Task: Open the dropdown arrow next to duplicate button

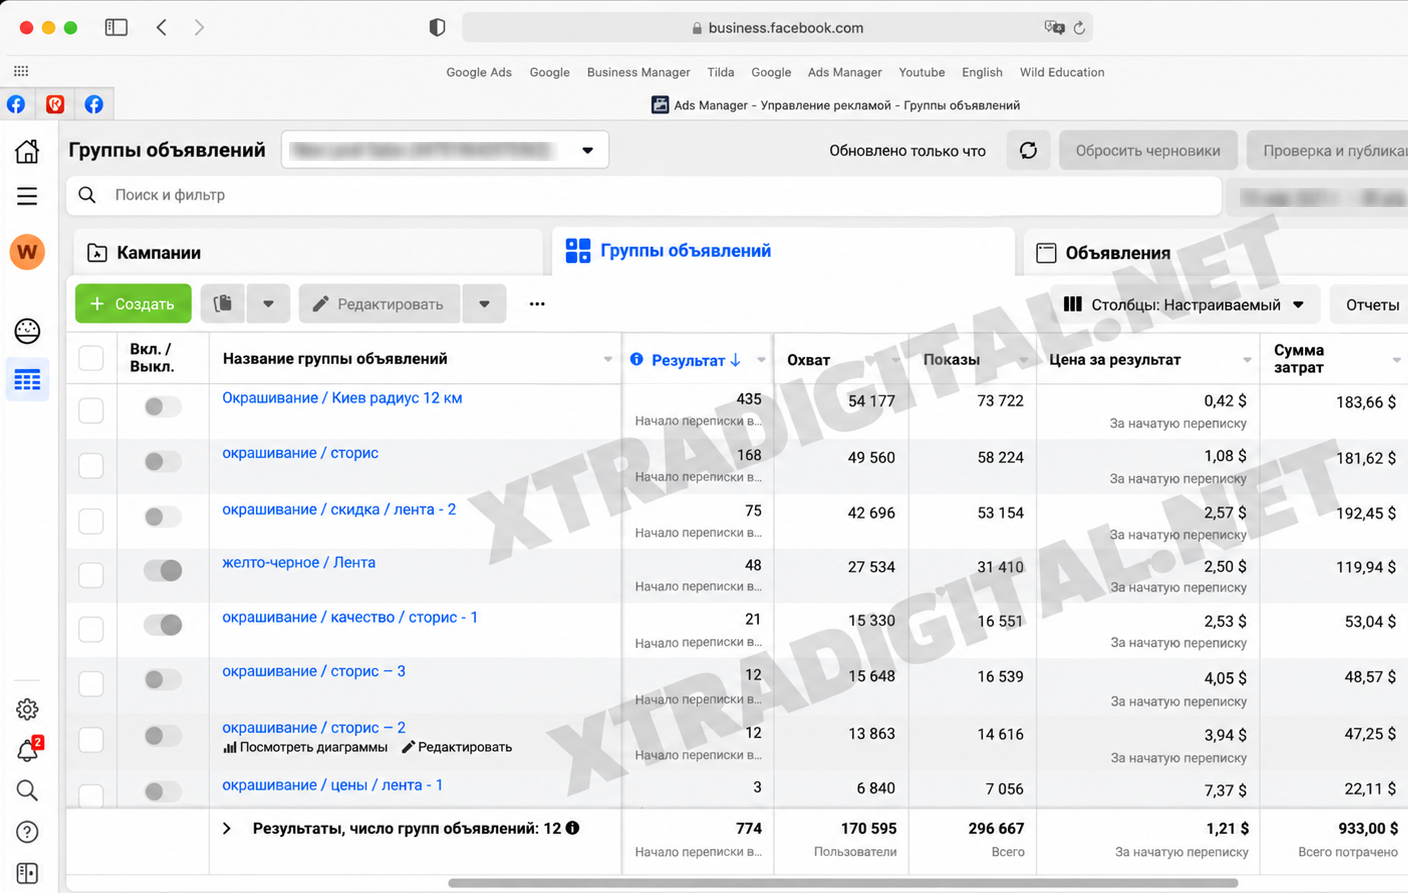Action: point(268,303)
